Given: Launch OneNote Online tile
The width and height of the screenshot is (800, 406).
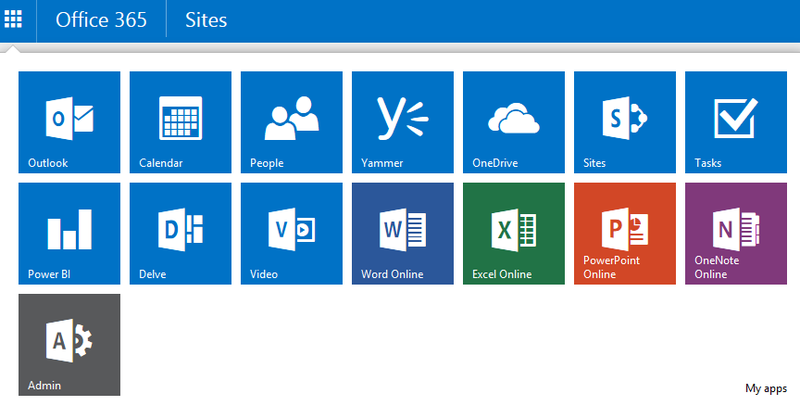Looking at the screenshot, I should tap(736, 234).
